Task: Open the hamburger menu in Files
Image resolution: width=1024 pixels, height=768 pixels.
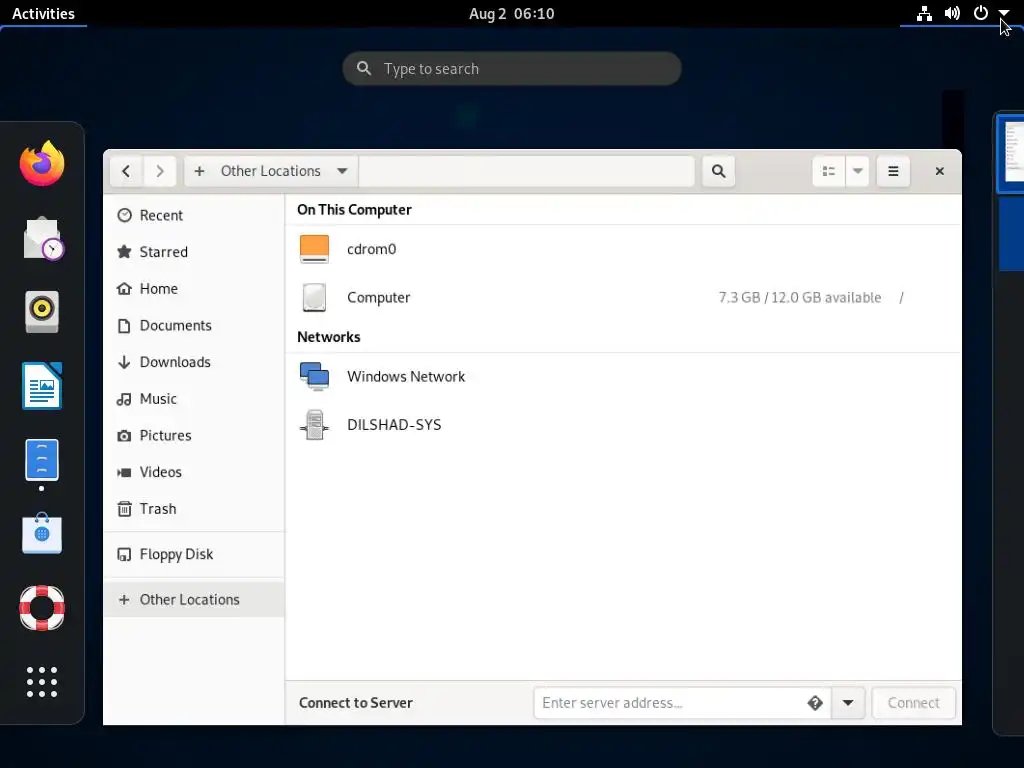Action: point(893,171)
